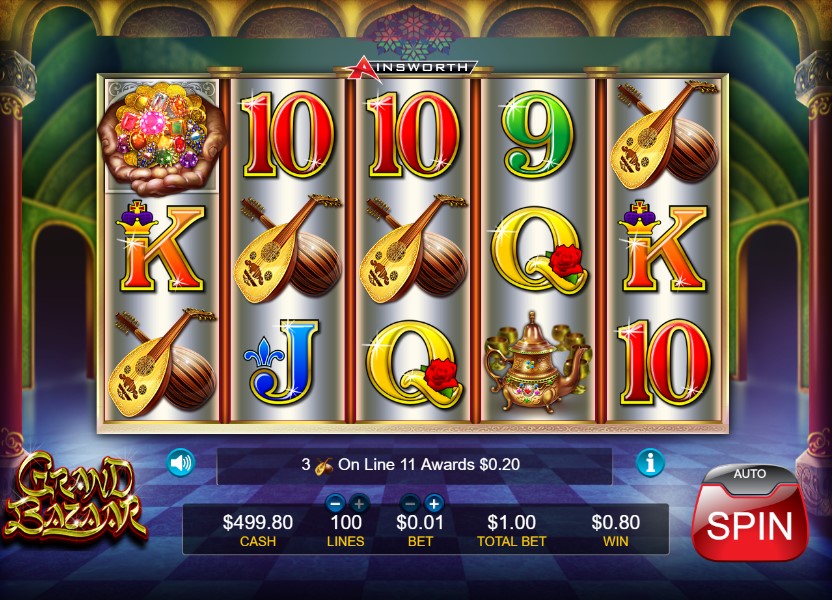Decrease the number of lines
Image resolution: width=832 pixels, height=600 pixels.
(x=335, y=502)
